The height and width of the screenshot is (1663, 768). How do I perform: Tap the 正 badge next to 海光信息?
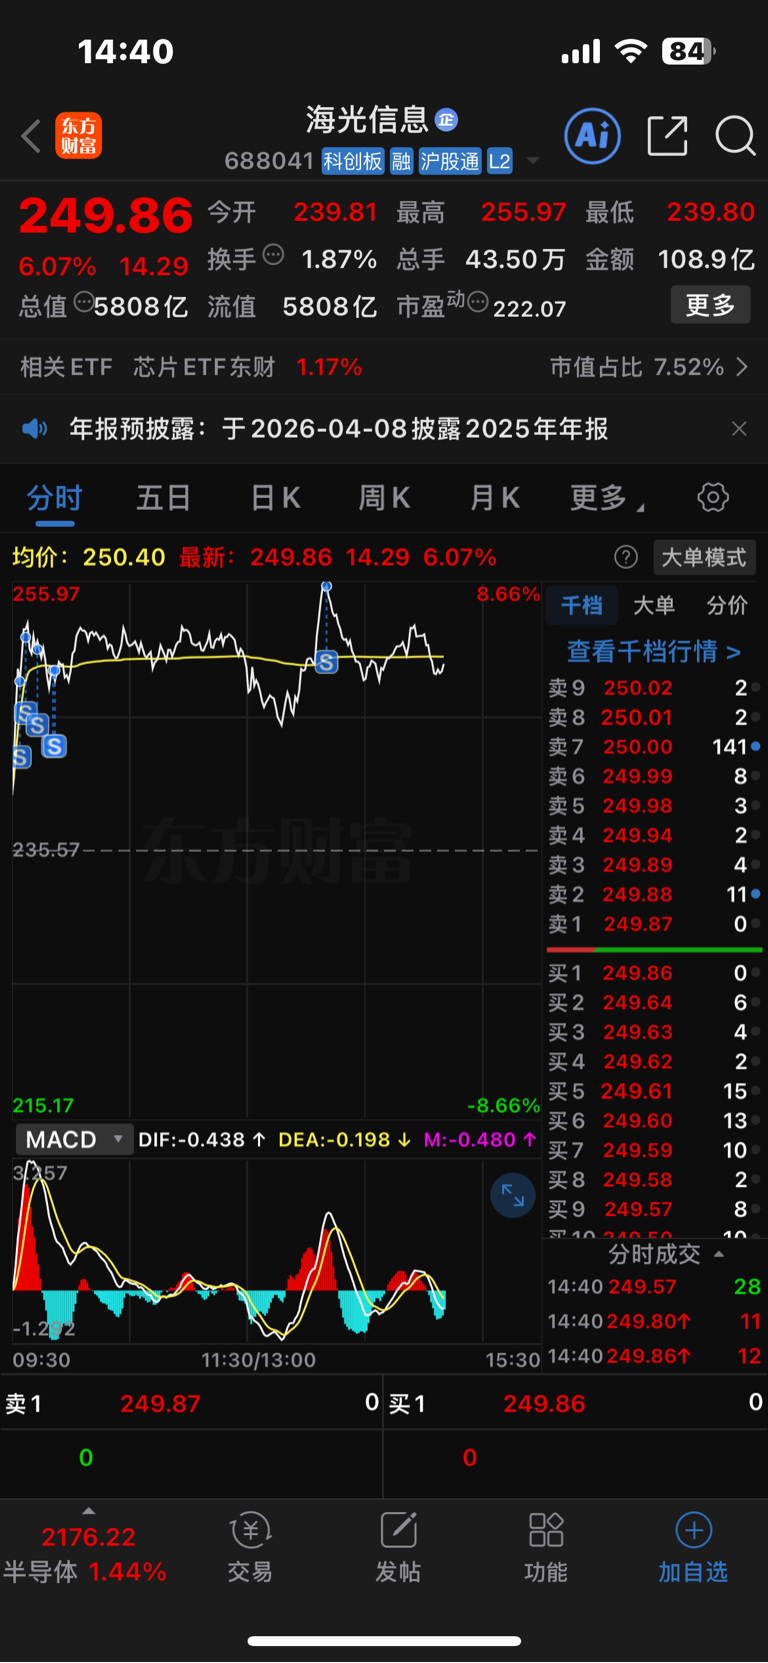(x=446, y=120)
